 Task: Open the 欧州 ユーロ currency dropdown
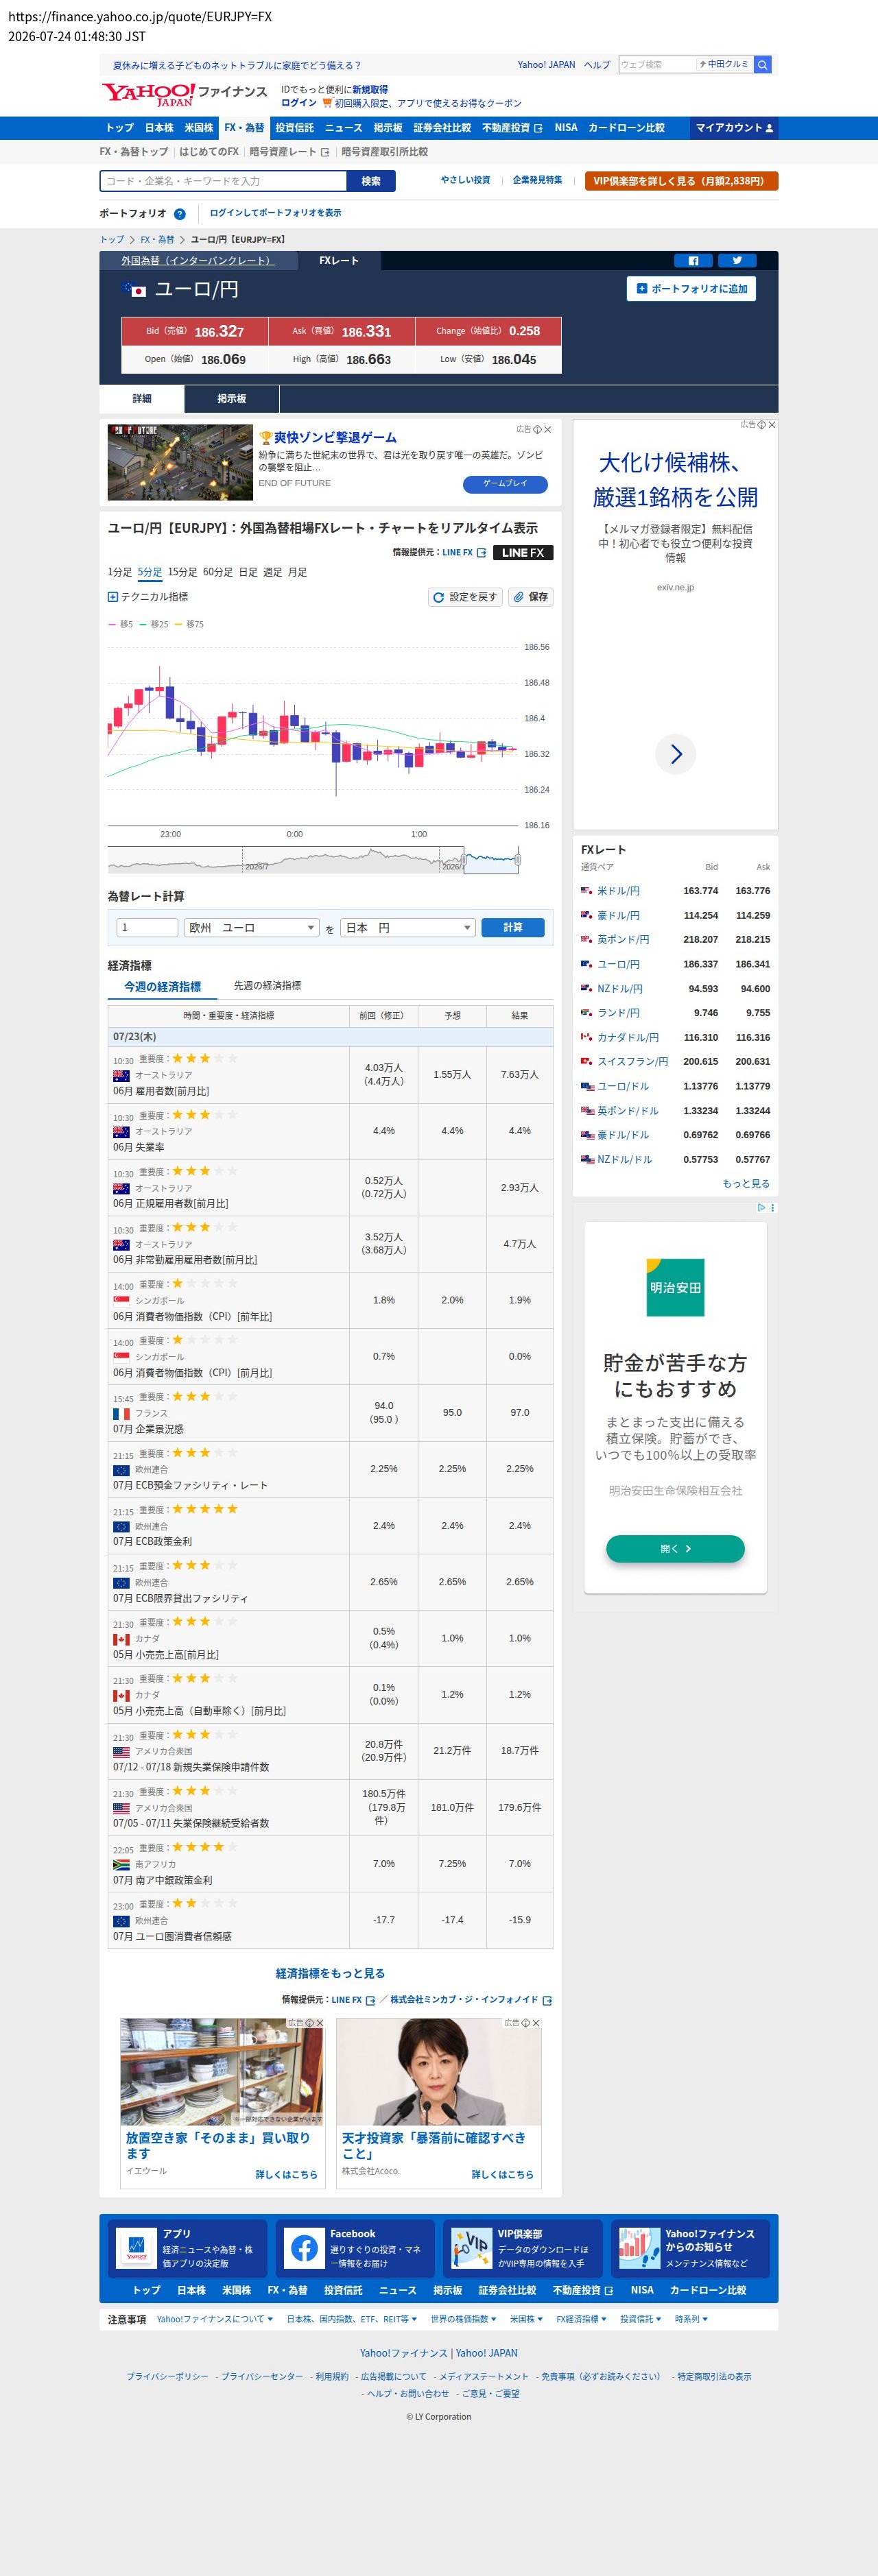point(251,928)
